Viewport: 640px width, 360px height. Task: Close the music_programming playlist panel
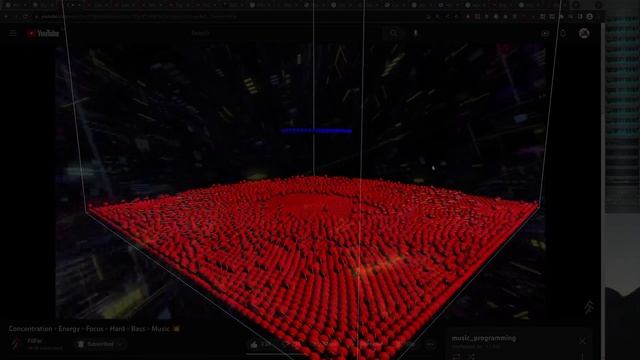(582, 341)
